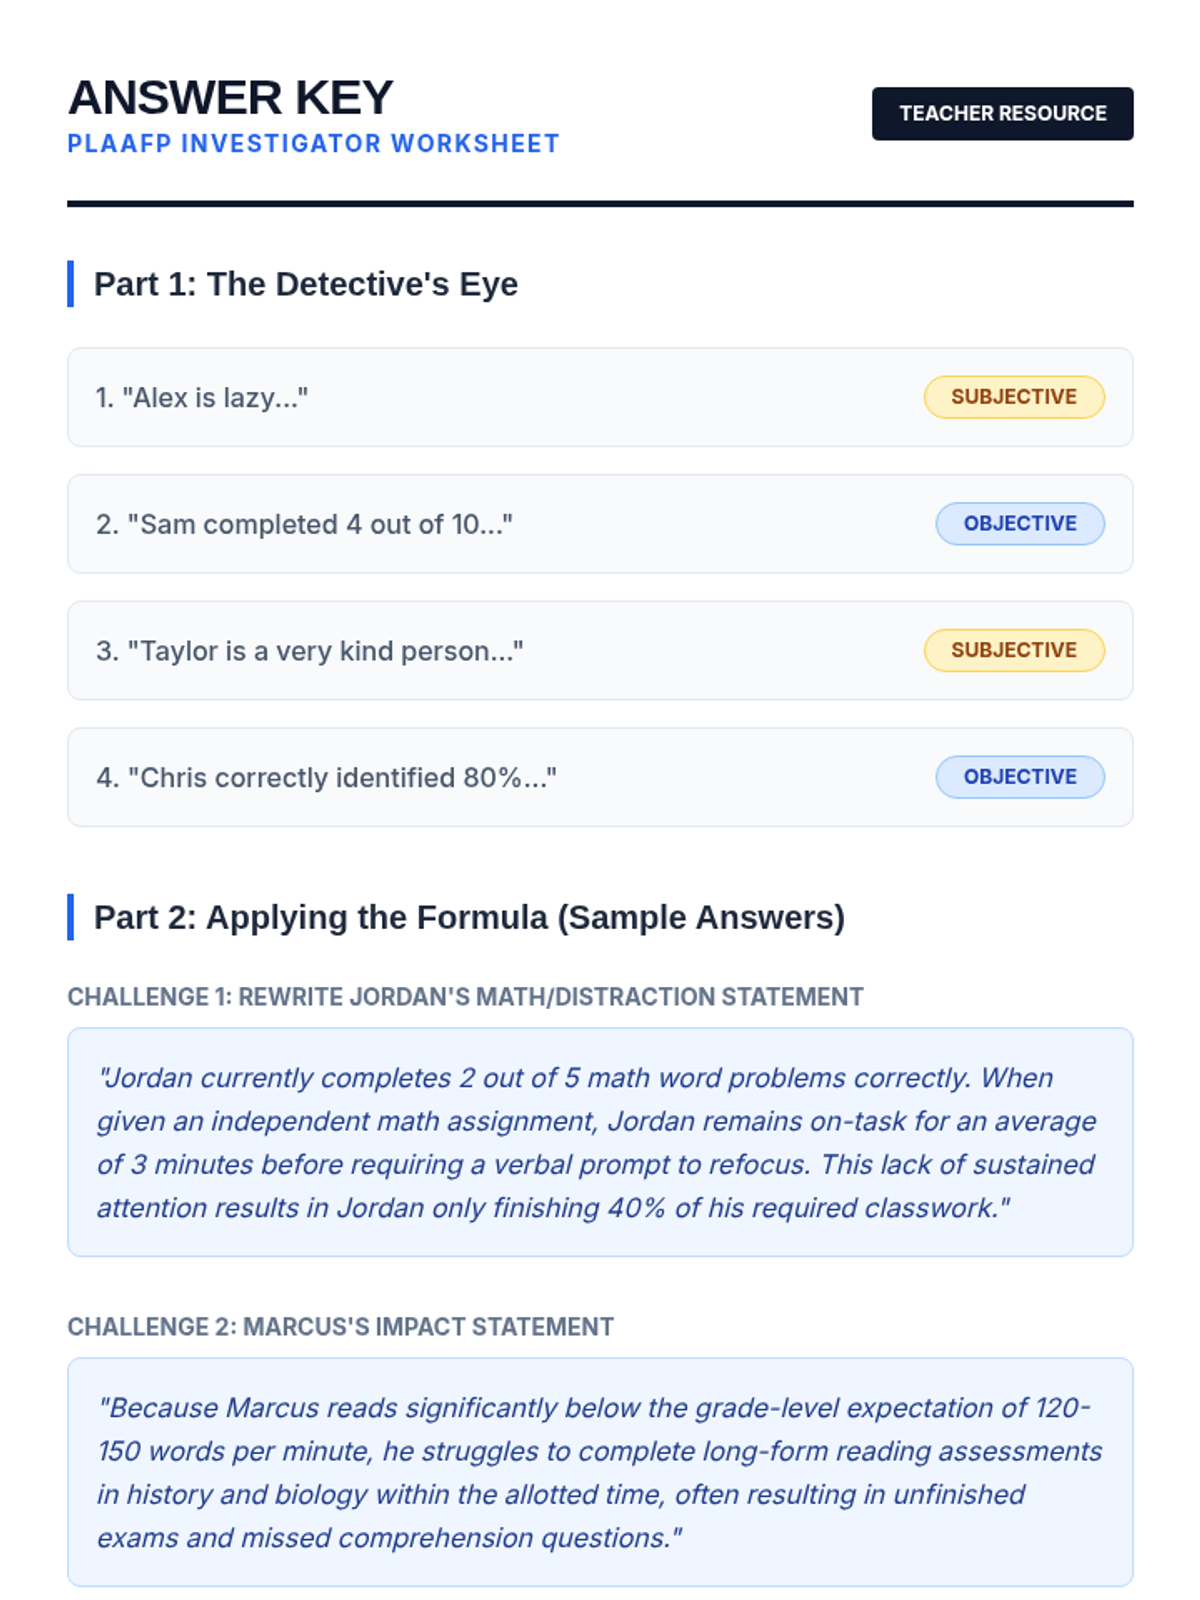Viewport: 1200px width, 1600px height.
Task: Click the SUBJECTIVE badge beside the Taylor statement
Action: click(x=1013, y=650)
